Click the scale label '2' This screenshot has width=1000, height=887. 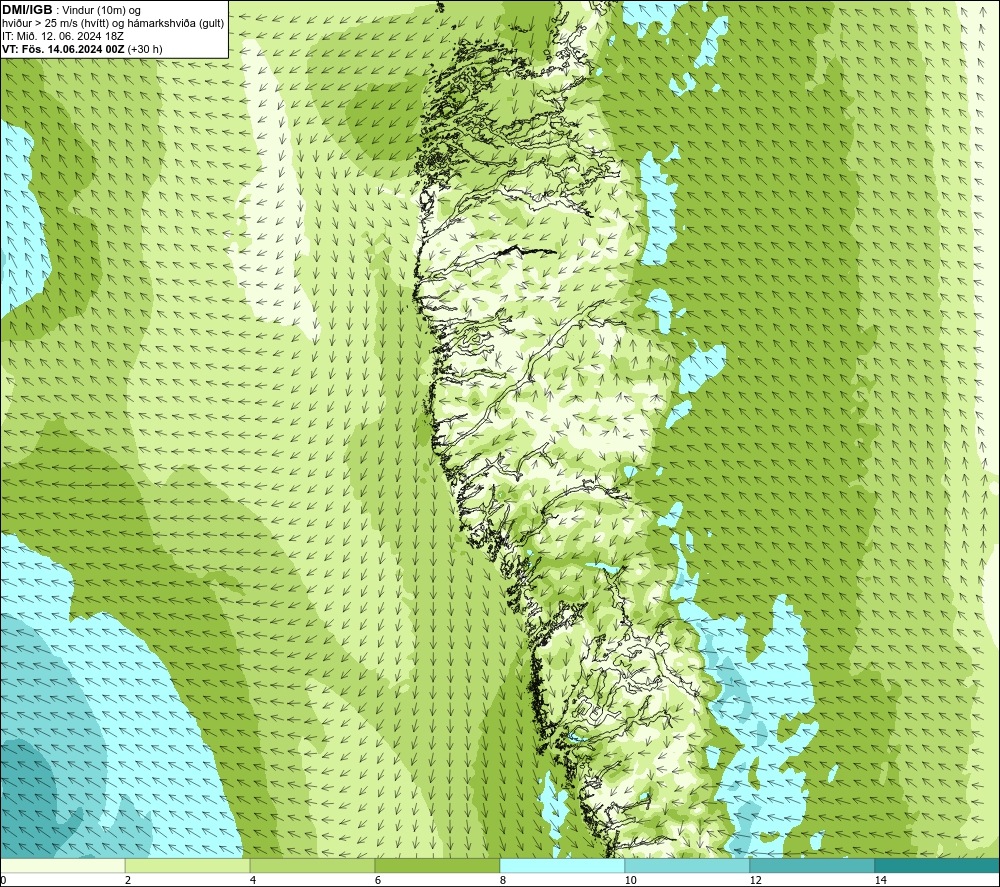(128, 880)
